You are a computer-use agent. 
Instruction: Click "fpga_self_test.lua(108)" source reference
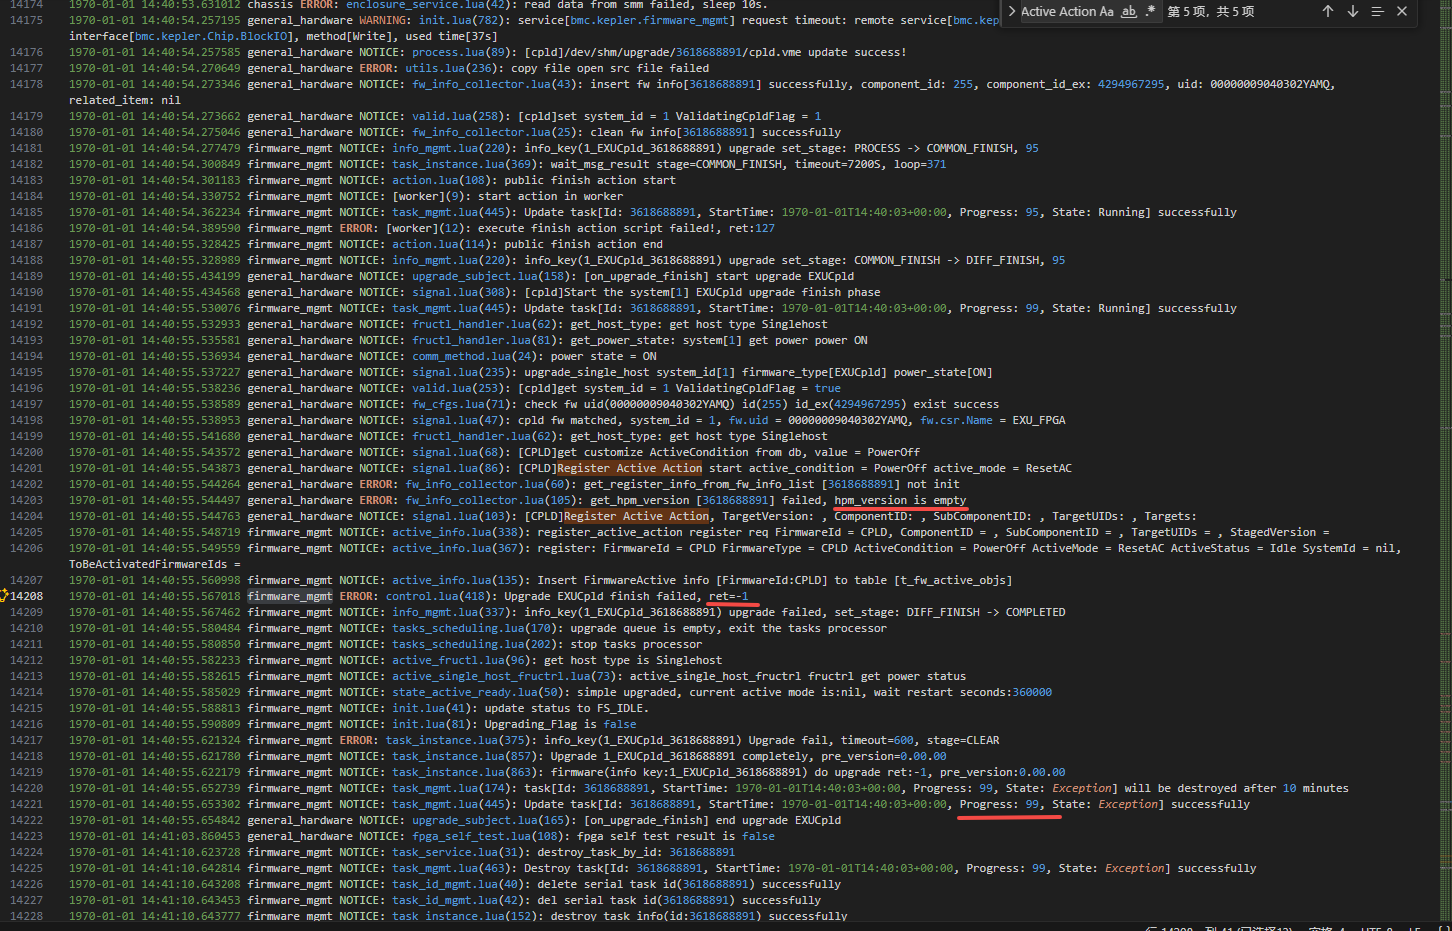(487, 836)
